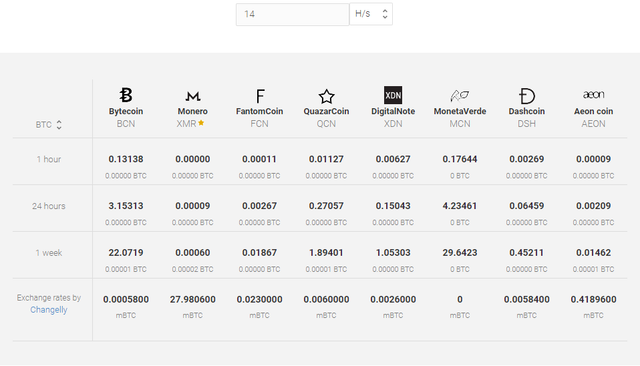Click the hashrate input field showing 14
Image resolution: width=640 pixels, height=366 pixels.
tap(292, 14)
